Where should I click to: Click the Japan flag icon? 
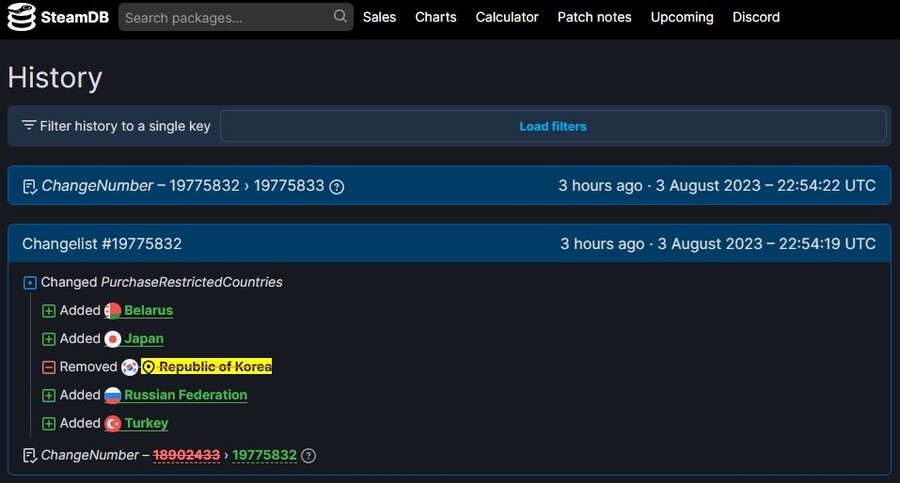[112, 339]
